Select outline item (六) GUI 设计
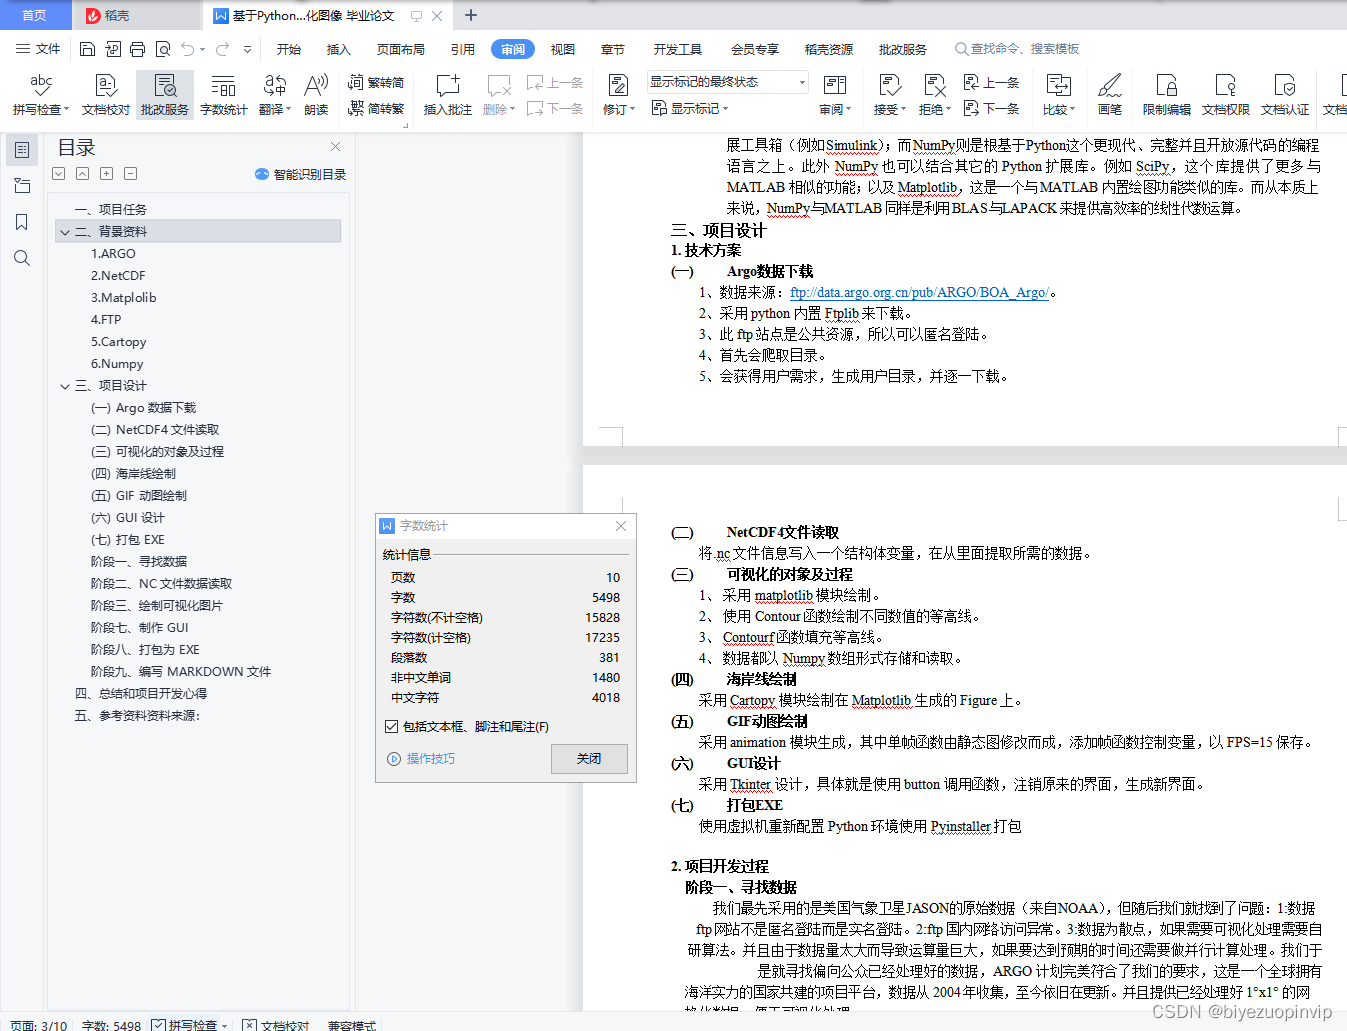Viewport: 1347px width, 1031px height. coord(128,518)
